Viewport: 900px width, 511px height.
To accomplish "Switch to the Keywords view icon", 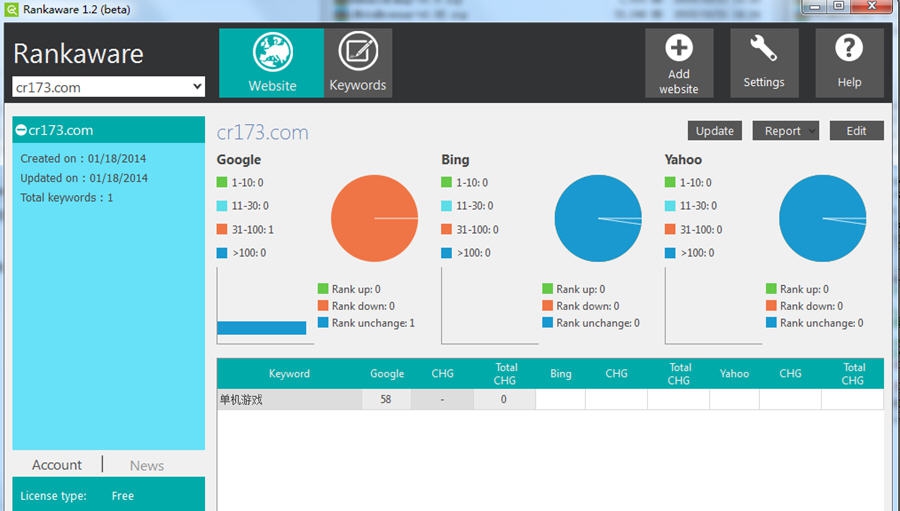I will pos(358,51).
